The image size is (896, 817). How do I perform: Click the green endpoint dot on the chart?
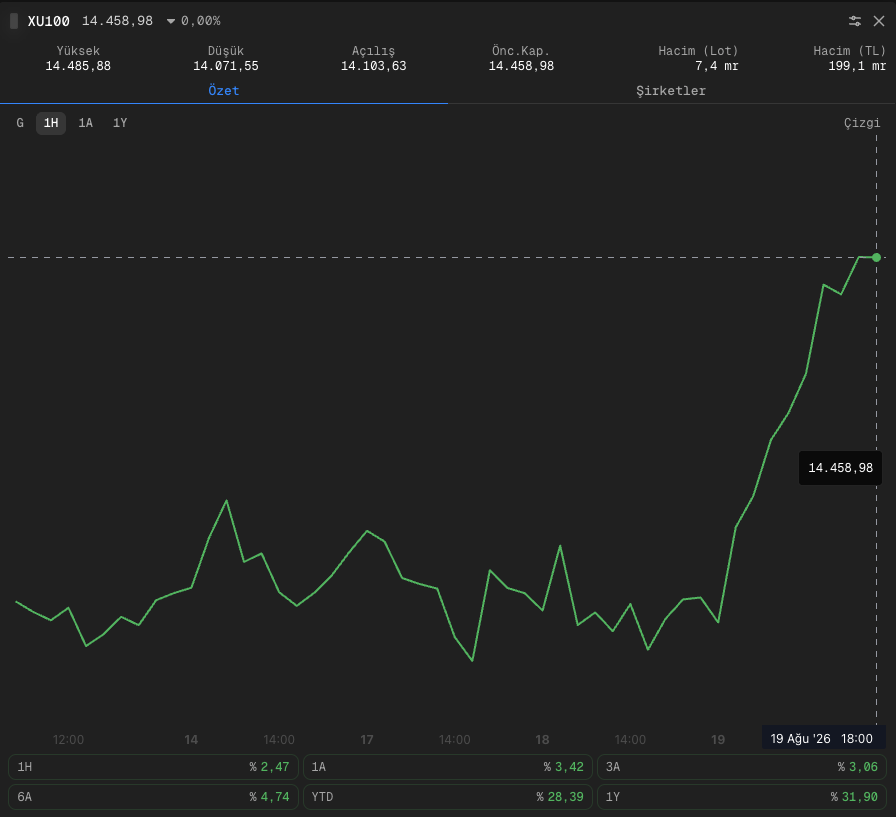pyautogui.click(x=876, y=258)
